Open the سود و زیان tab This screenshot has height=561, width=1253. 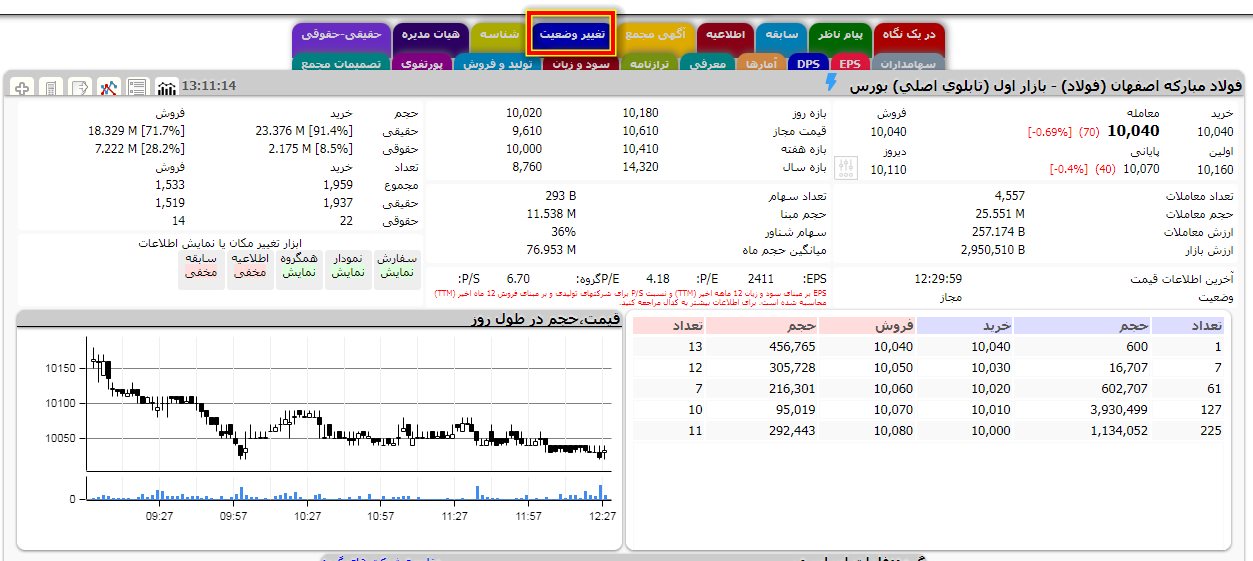[x=582, y=64]
